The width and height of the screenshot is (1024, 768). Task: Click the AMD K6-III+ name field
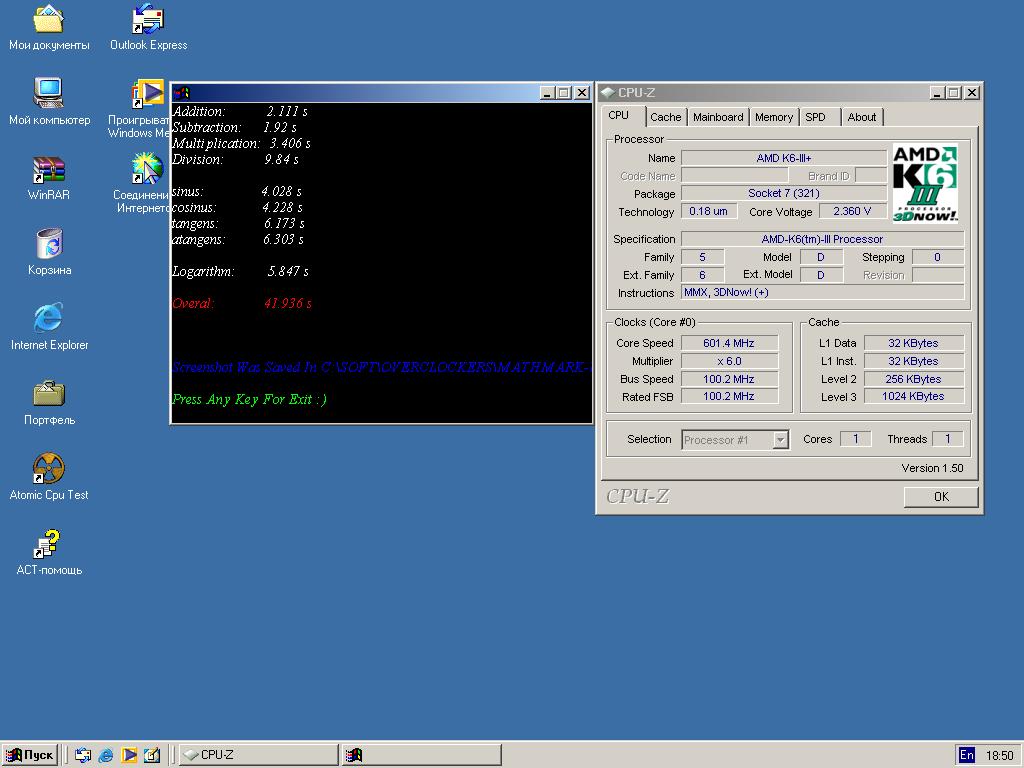click(x=784, y=158)
